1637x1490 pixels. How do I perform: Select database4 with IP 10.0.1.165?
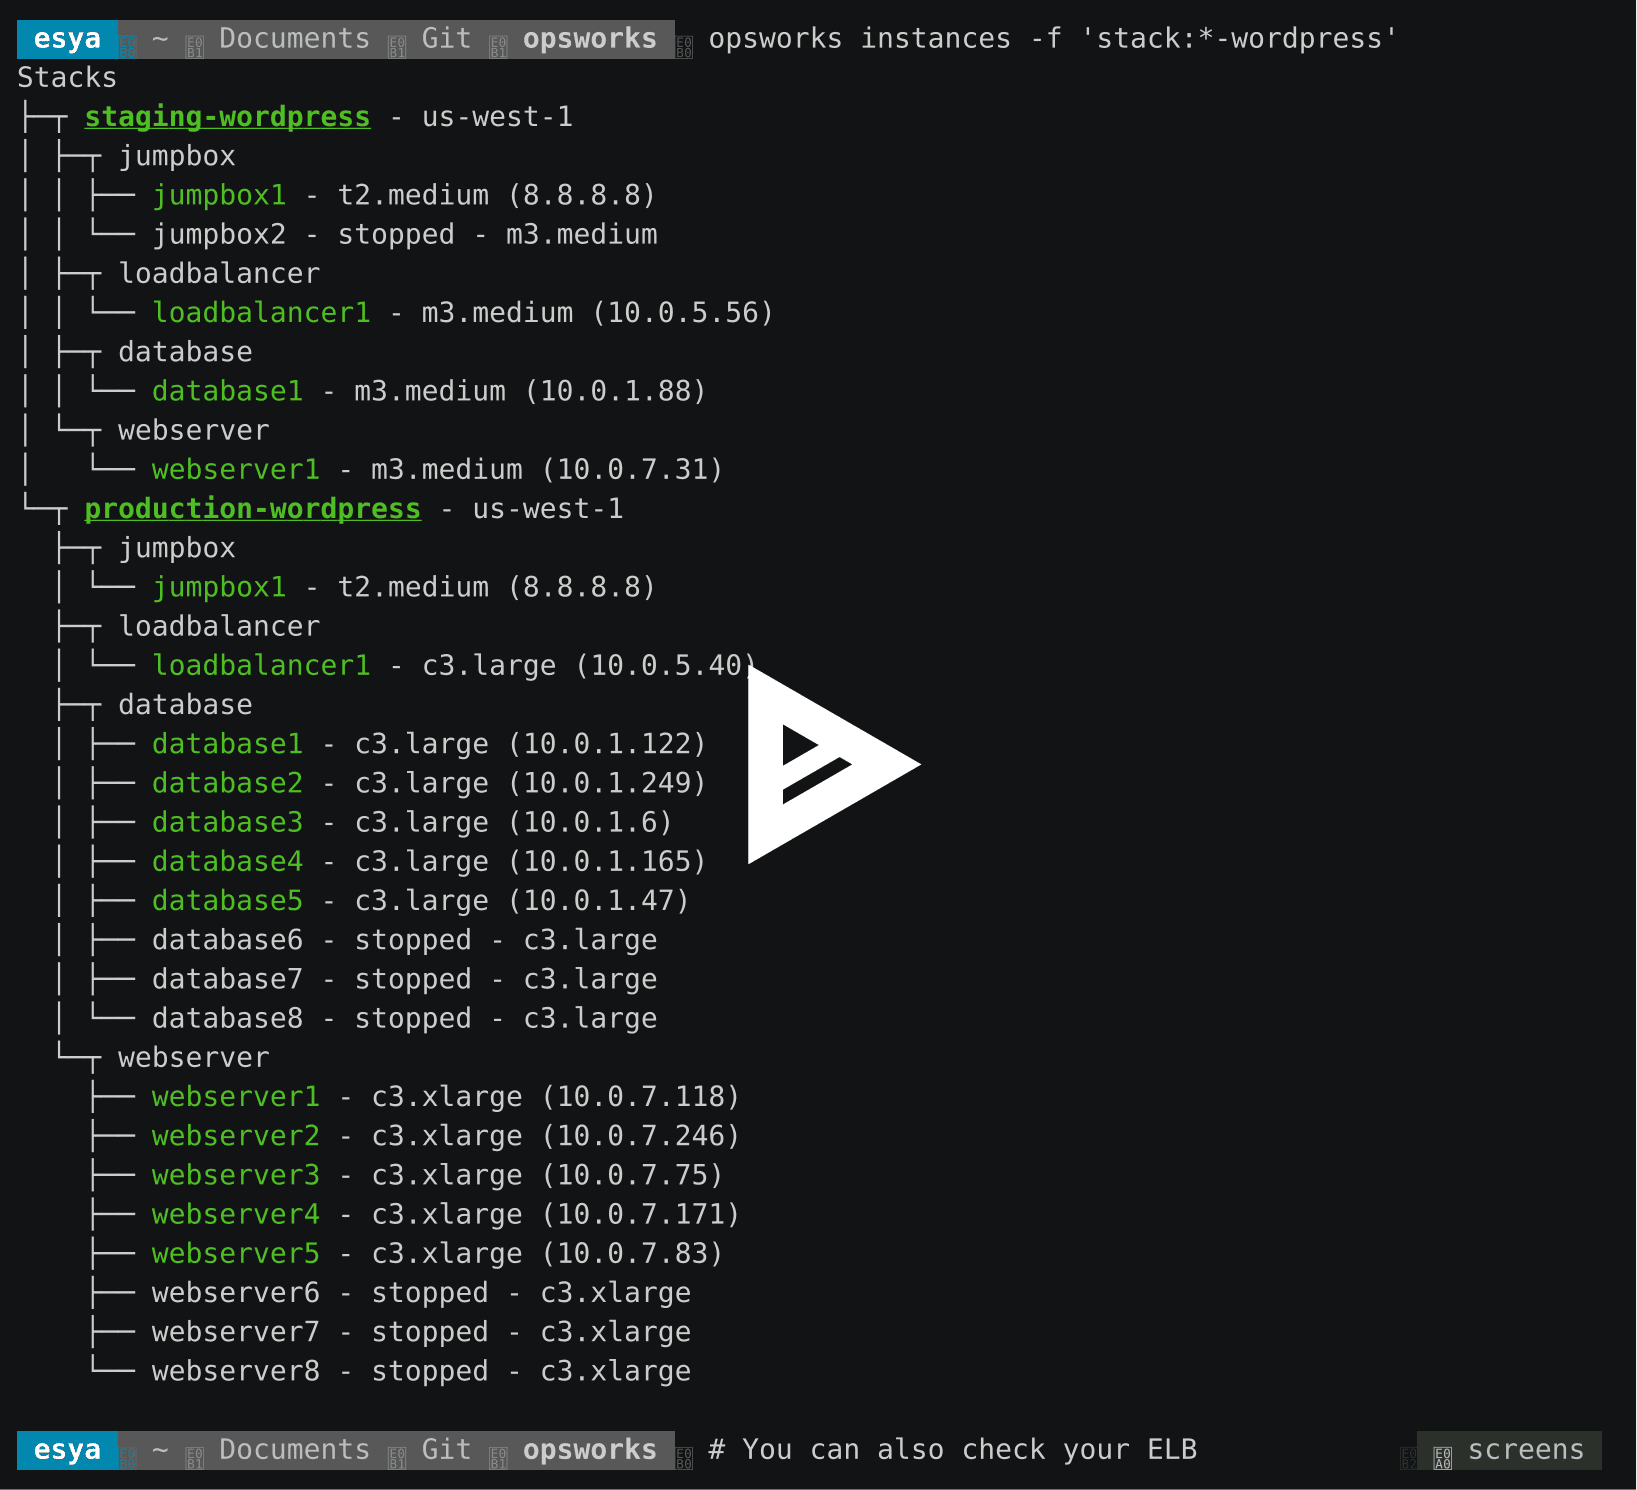pyautogui.click(x=429, y=861)
